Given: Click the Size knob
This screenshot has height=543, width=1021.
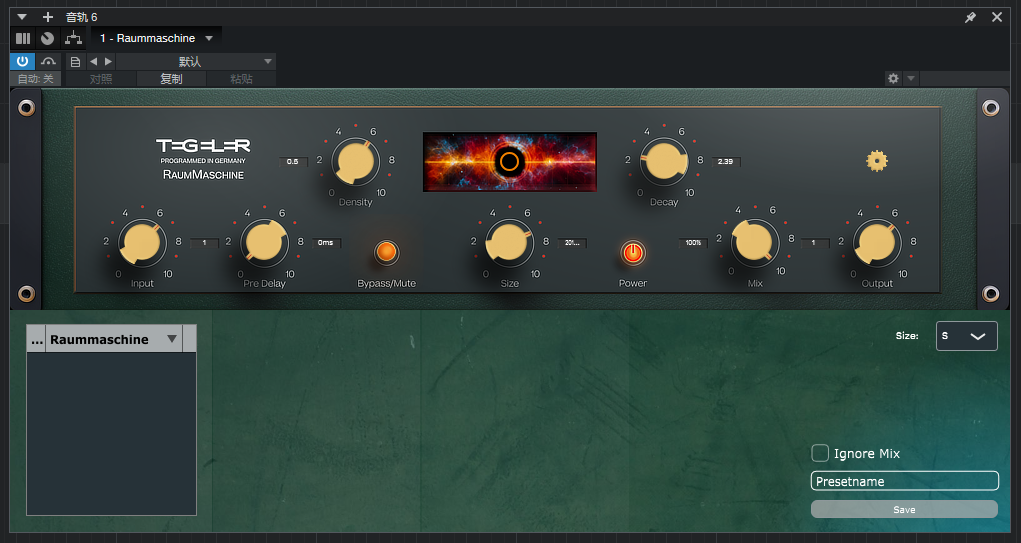Looking at the screenshot, I should 509,242.
